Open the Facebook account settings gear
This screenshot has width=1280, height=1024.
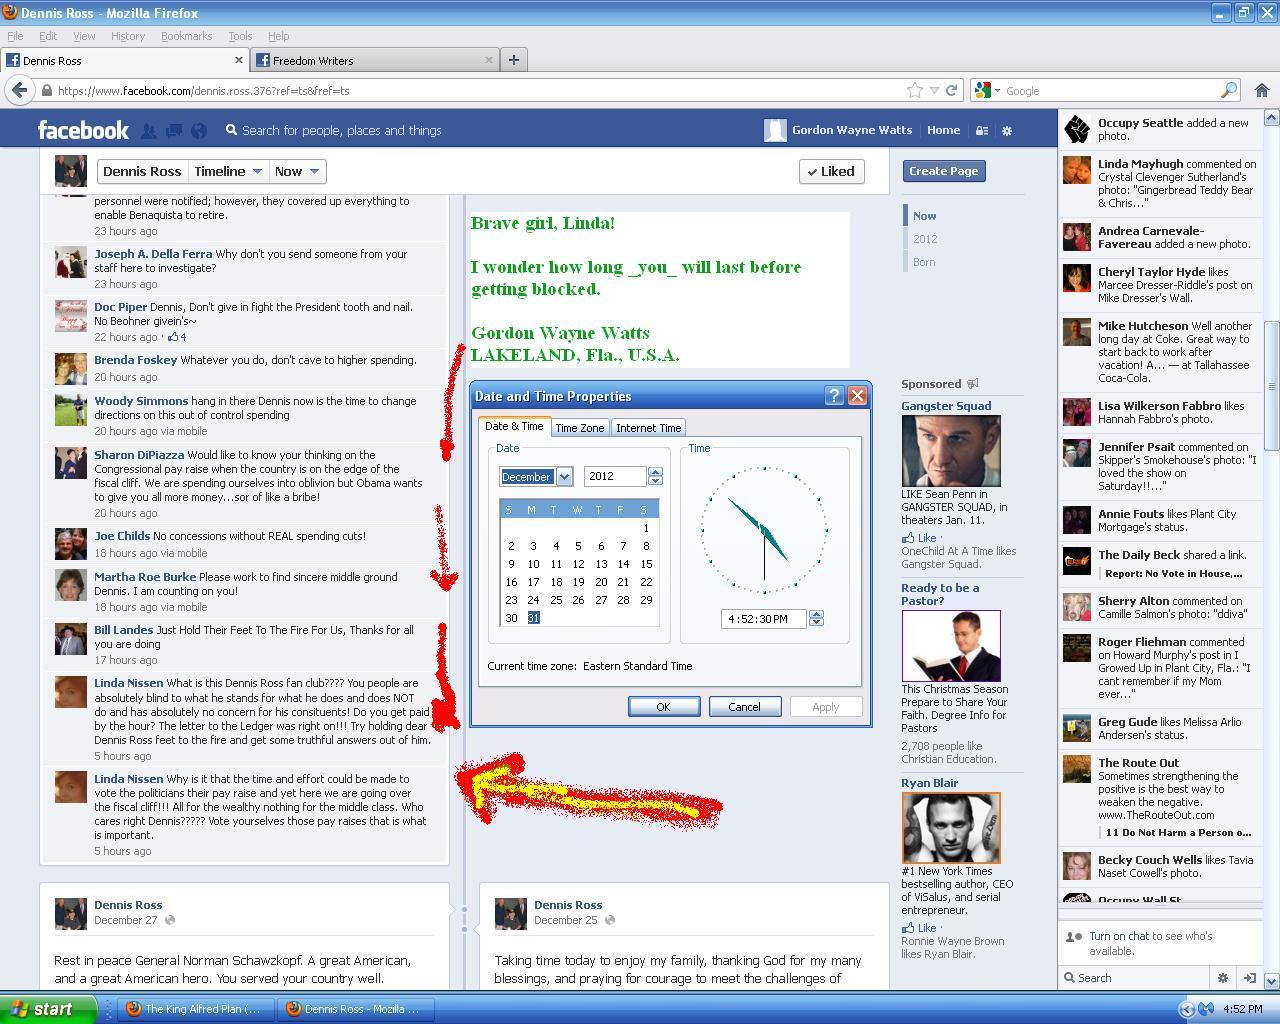pos(1007,130)
